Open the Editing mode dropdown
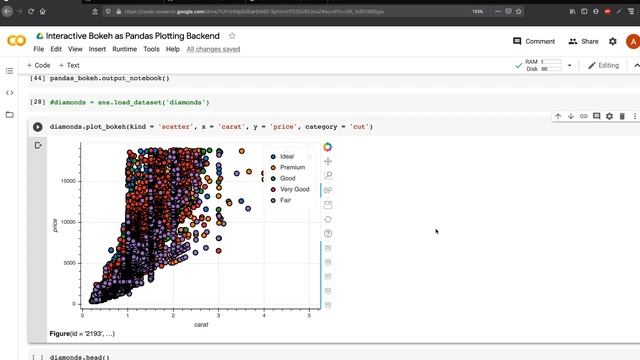The width and height of the screenshot is (640, 360). point(603,65)
